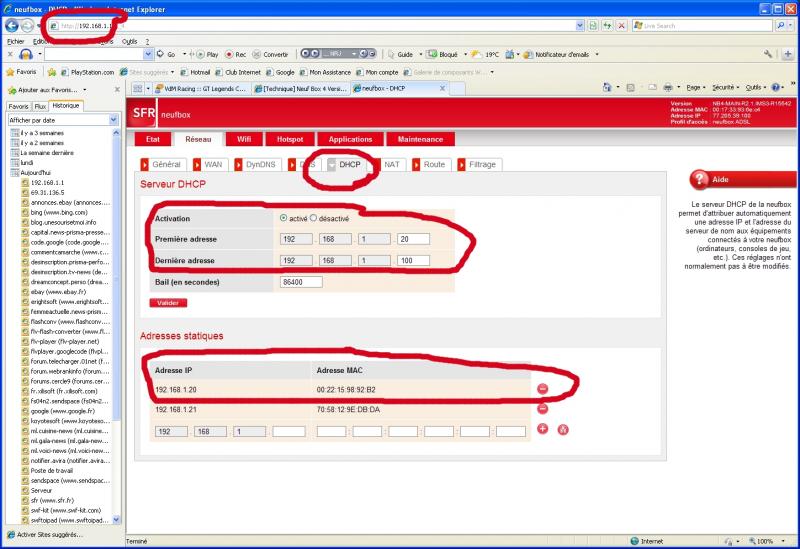Switch to Favoris tab in sidebar
This screenshot has width=800, height=549.
pos(18,106)
